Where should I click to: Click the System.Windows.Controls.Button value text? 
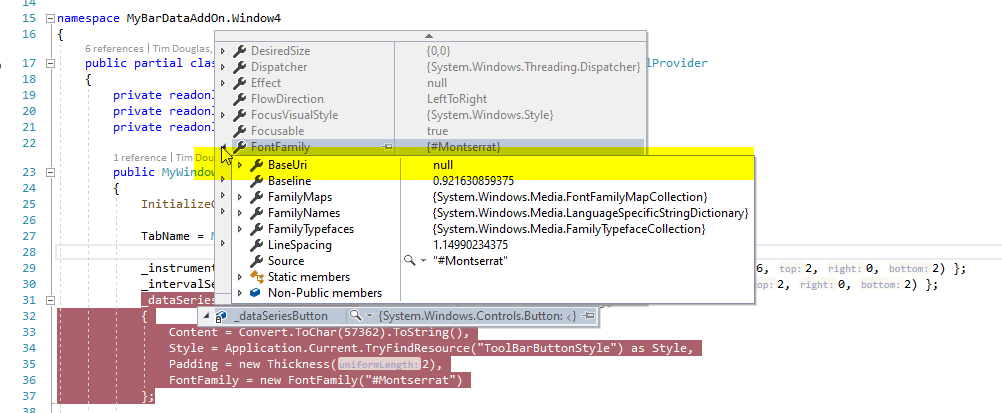pos(477,316)
